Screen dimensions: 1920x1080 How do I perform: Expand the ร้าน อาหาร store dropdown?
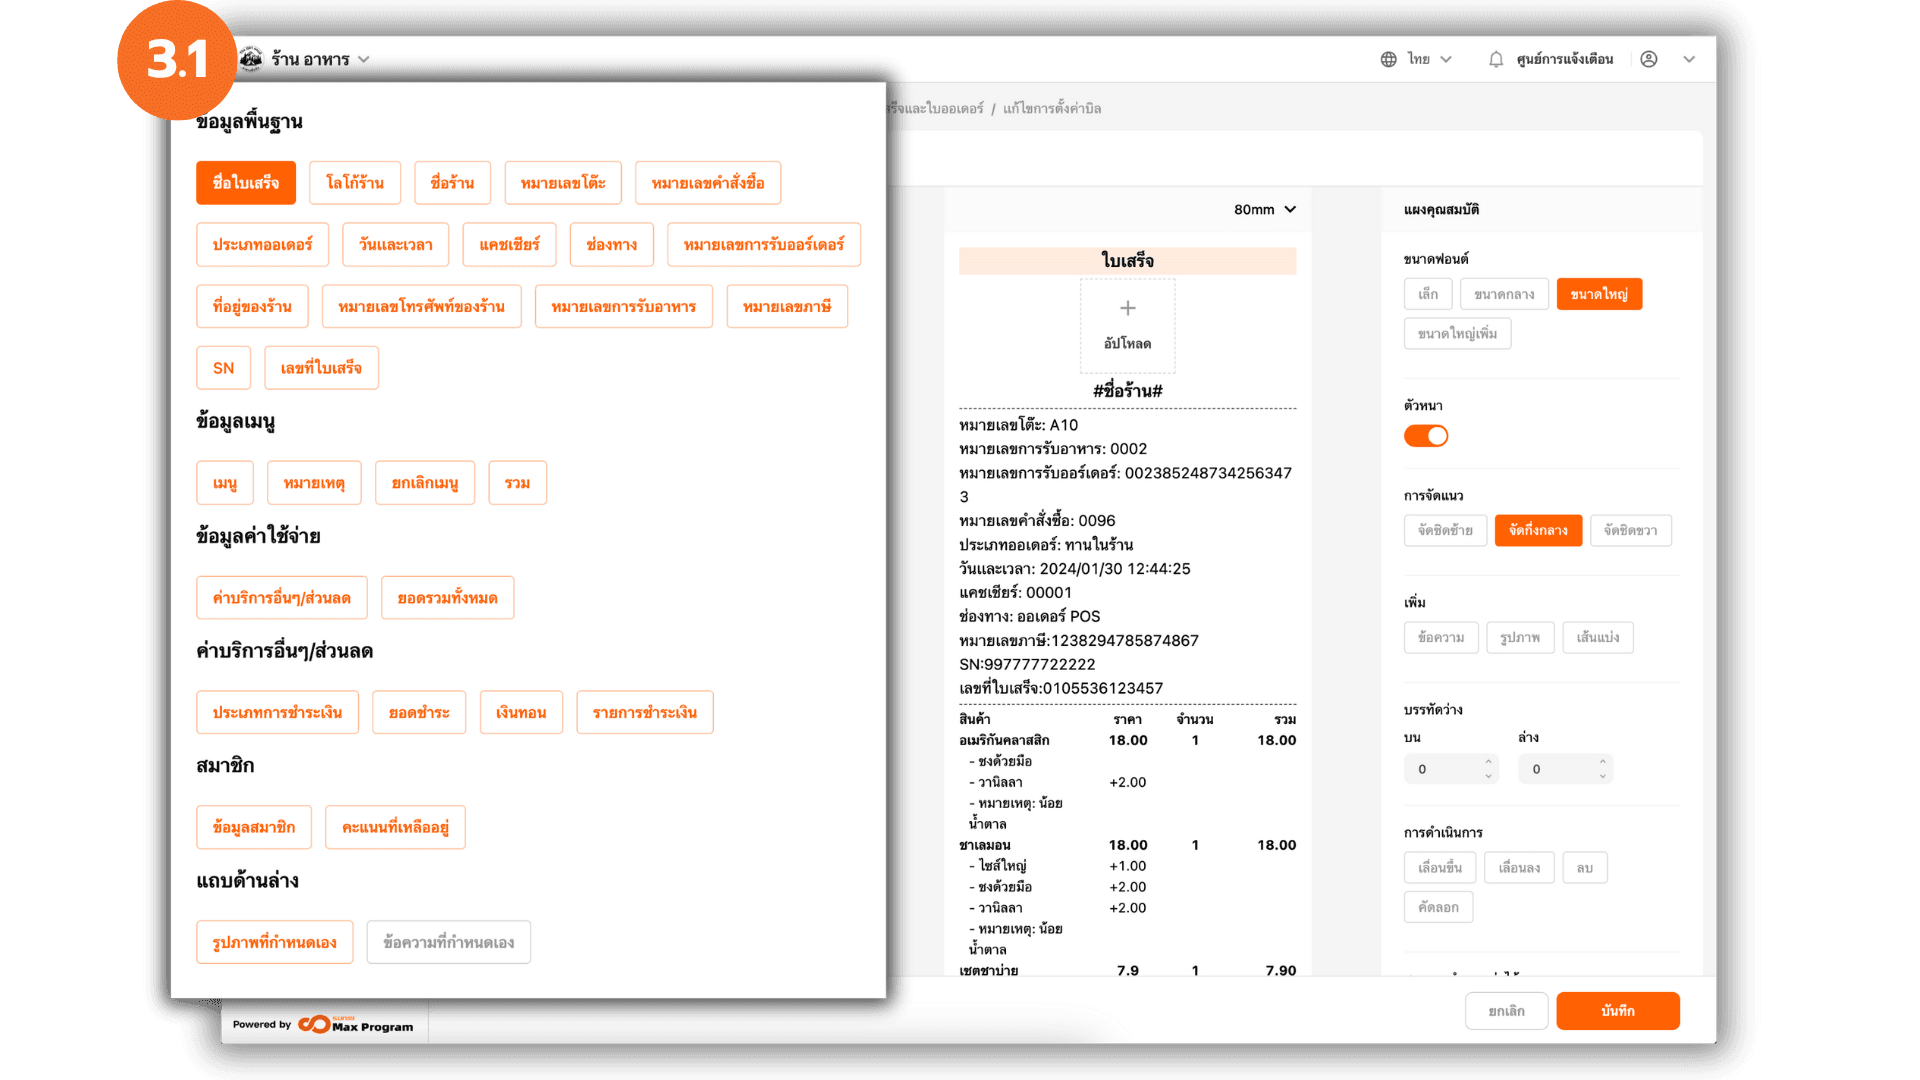364,59
